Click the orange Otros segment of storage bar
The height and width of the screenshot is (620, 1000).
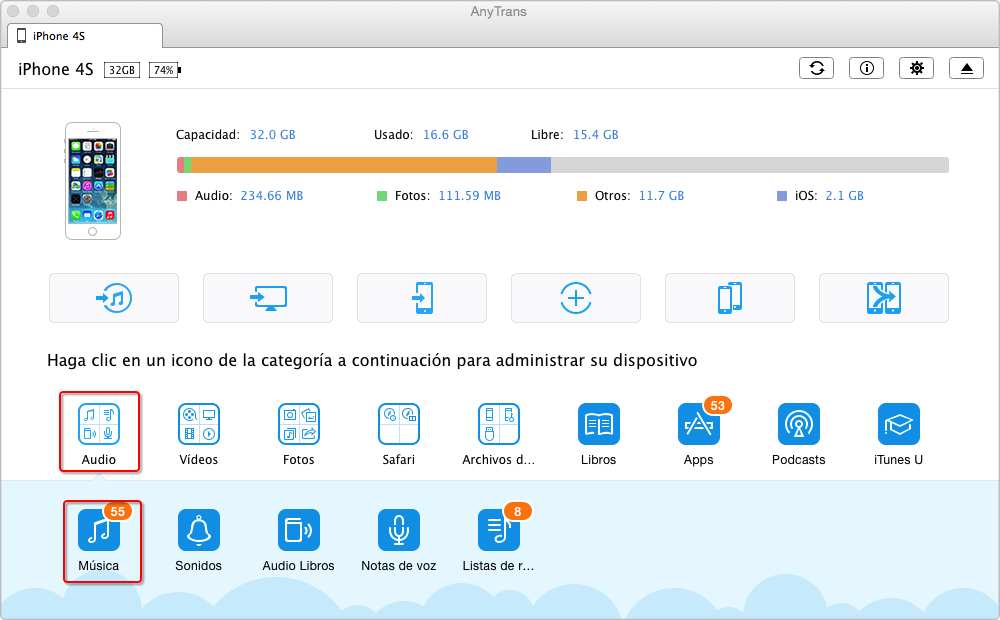(344, 165)
